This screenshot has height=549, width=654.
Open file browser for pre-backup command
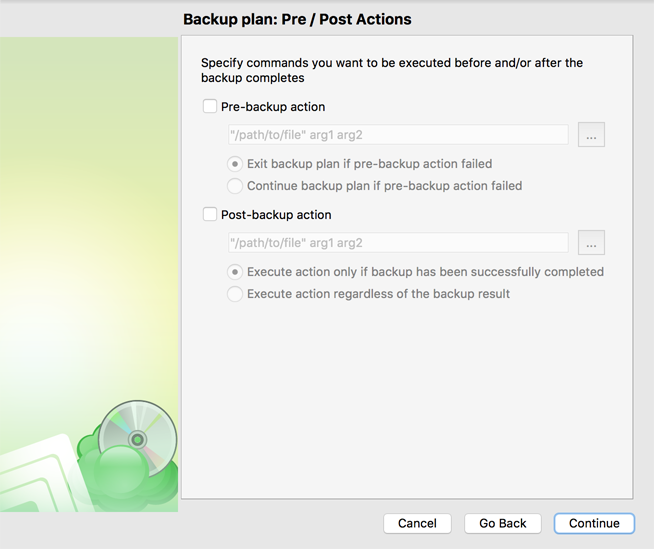pyautogui.click(x=591, y=135)
